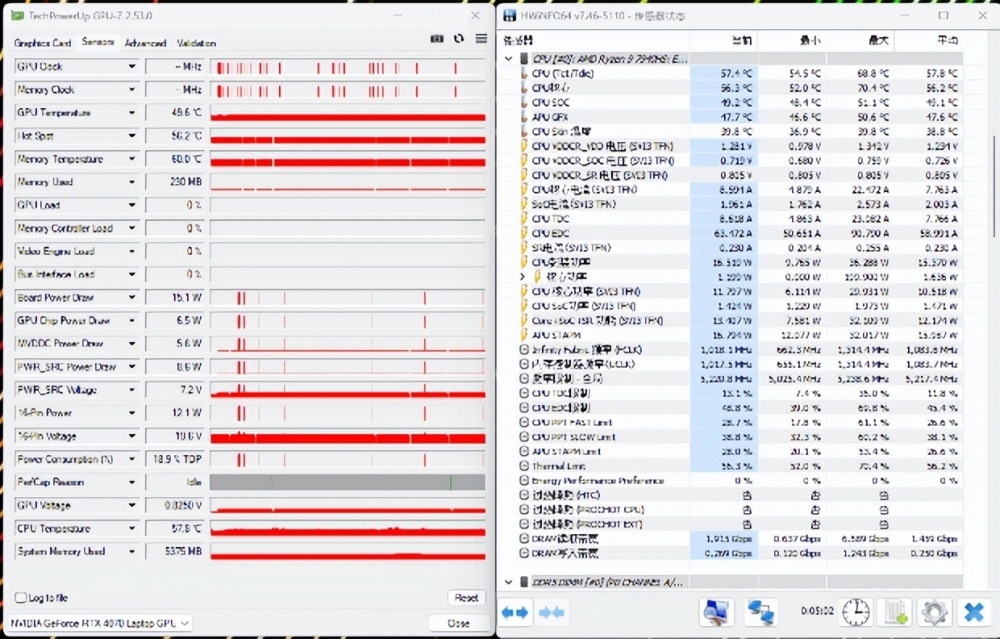Click the CPU PPT FAST Limit circle icon
Viewport: 1000px width, 639px height.
coord(524,422)
